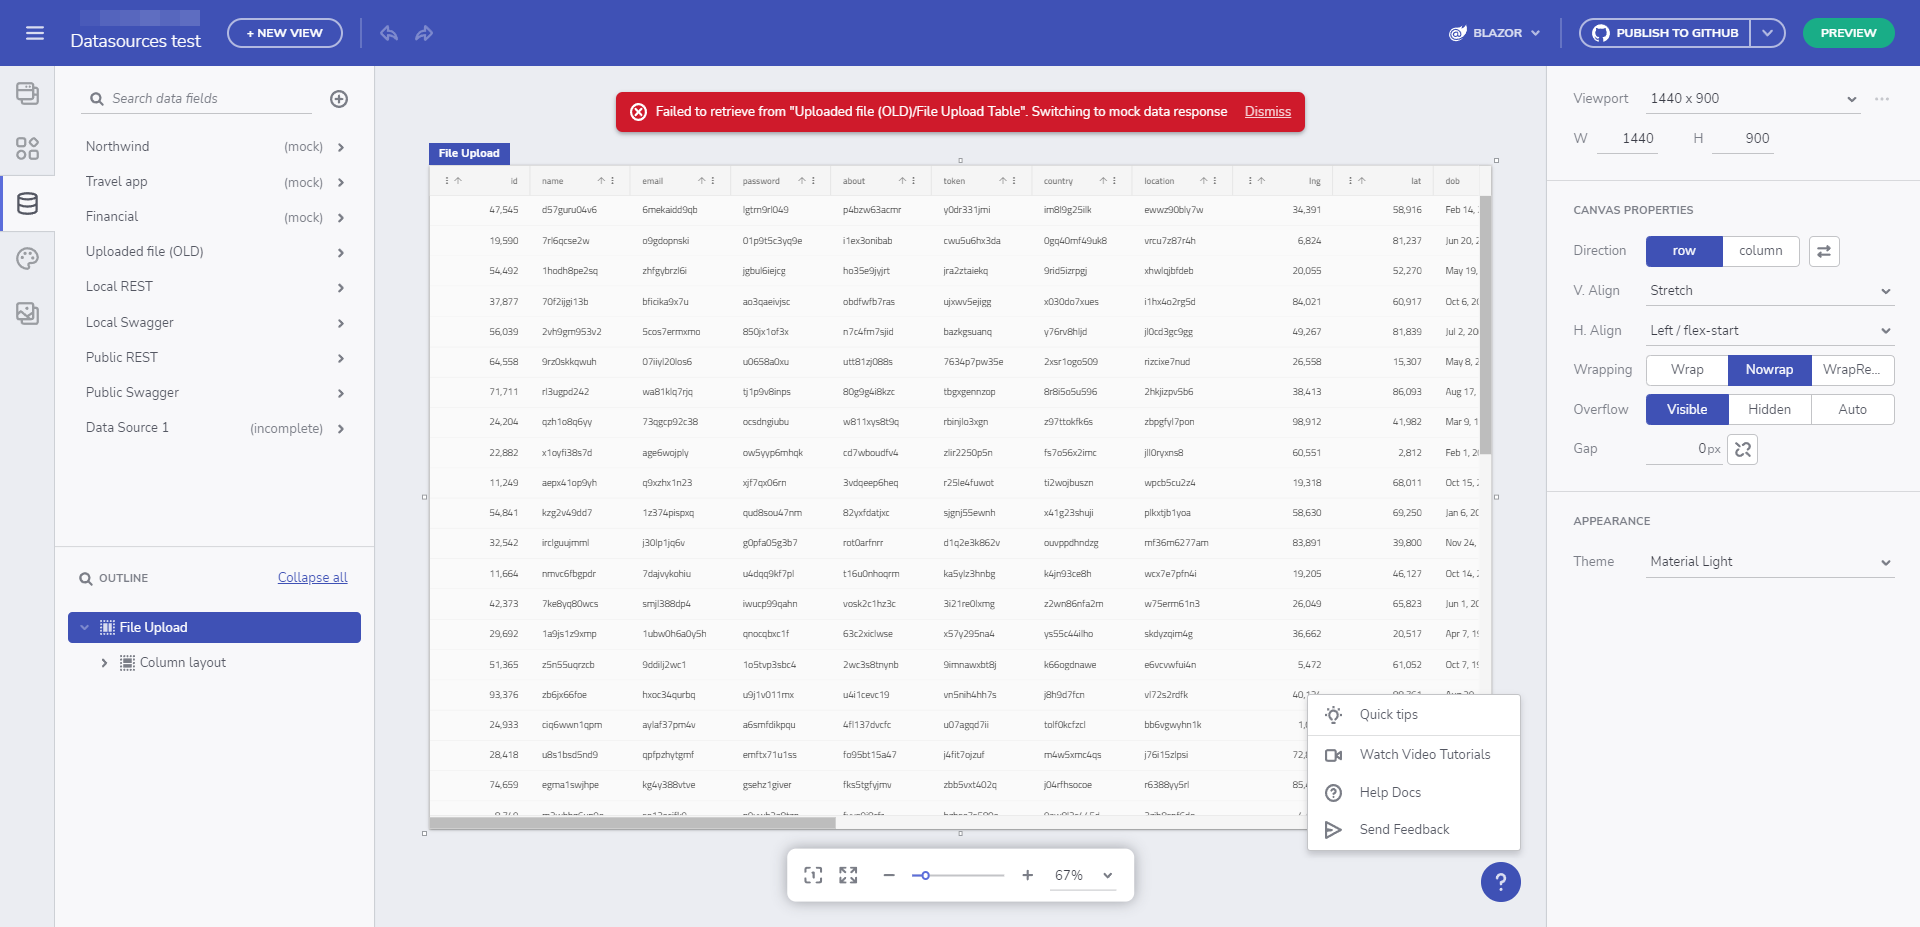
Task: Click the zoom slider handle
Action: (x=925, y=876)
